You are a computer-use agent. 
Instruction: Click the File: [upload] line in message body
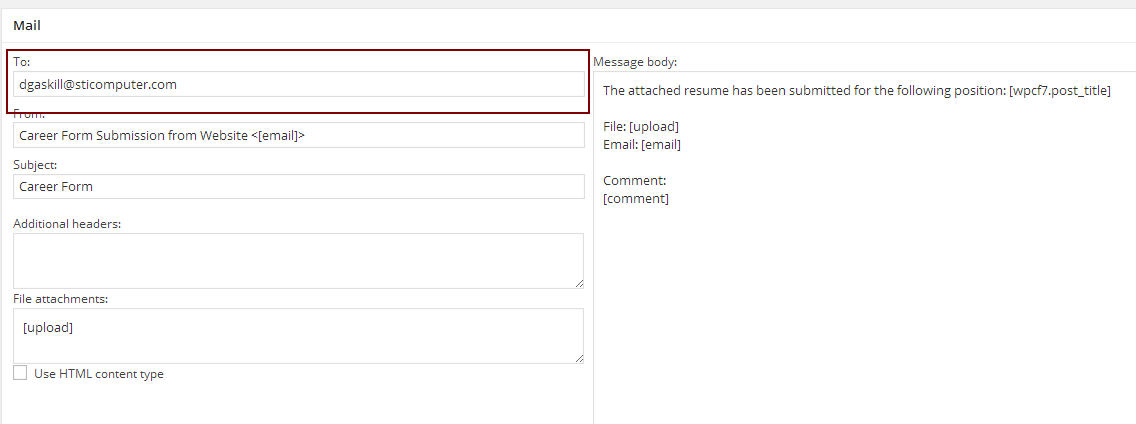click(641, 127)
